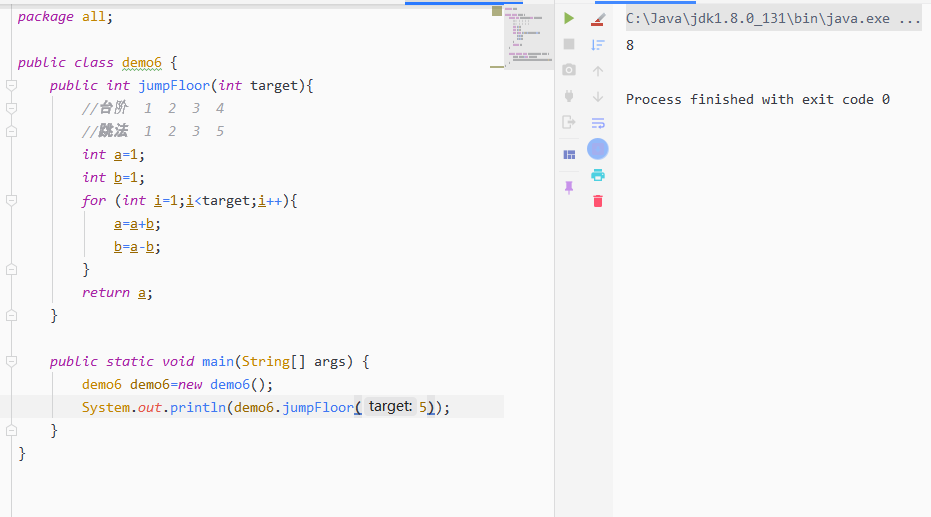Click 'println' in the System.out line
This screenshot has height=517, width=931.
click(x=198, y=408)
